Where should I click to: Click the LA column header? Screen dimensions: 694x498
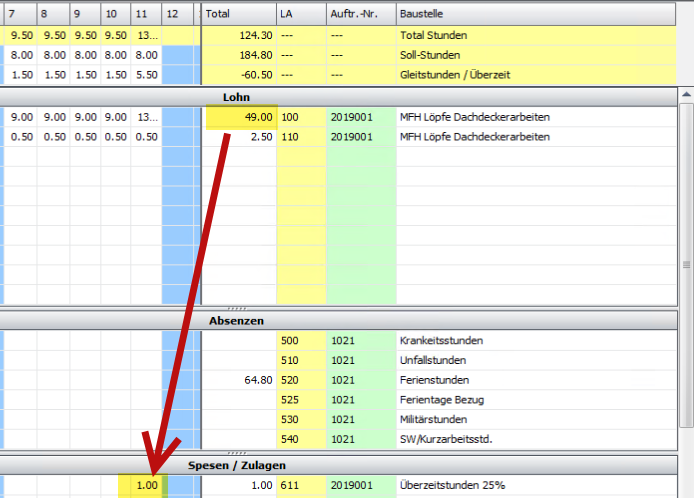(x=300, y=14)
